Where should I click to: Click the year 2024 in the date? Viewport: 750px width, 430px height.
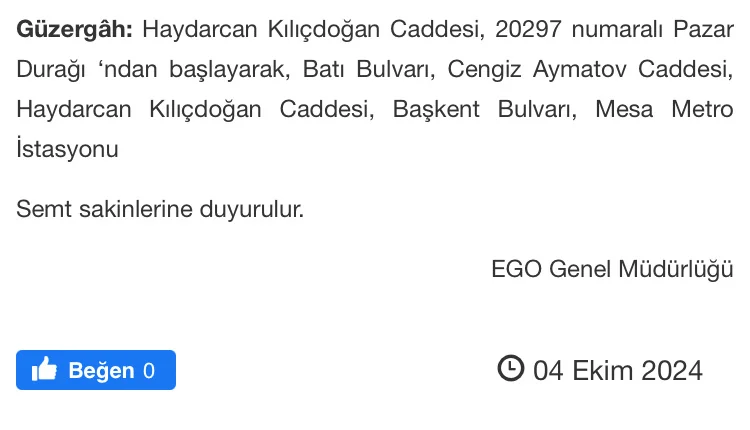(x=672, y=371)
